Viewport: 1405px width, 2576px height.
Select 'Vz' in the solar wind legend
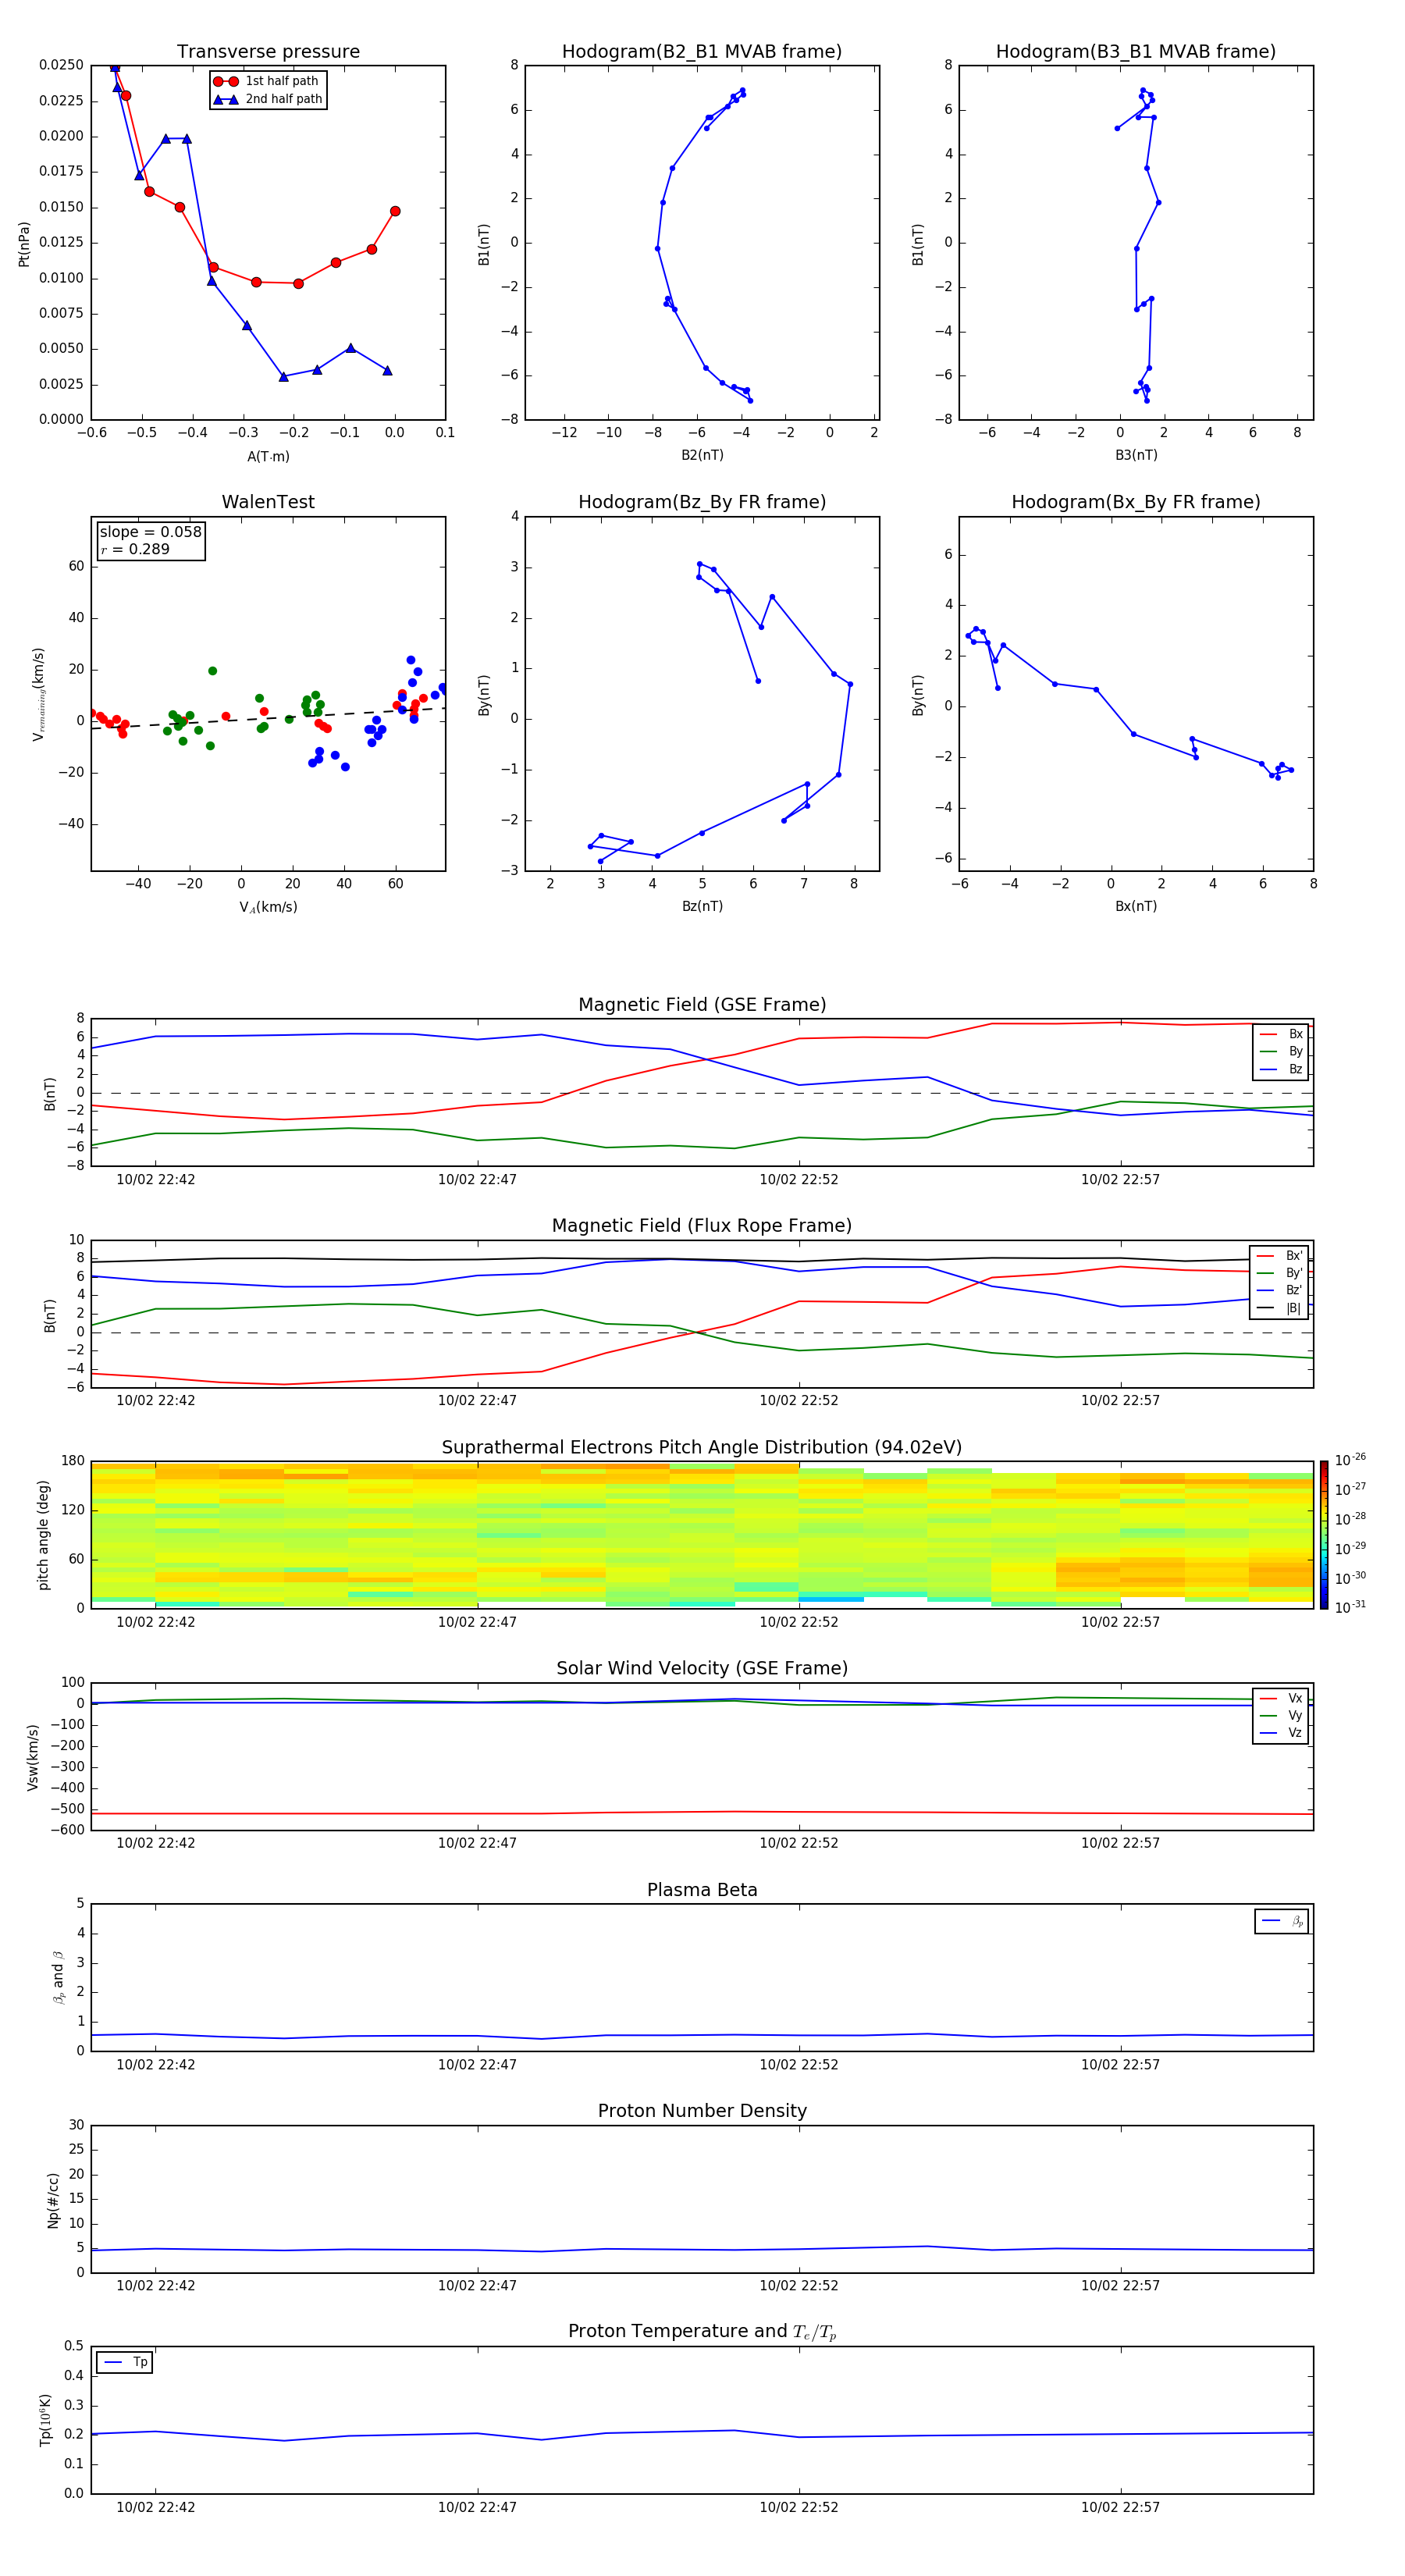[1282, 1733]
